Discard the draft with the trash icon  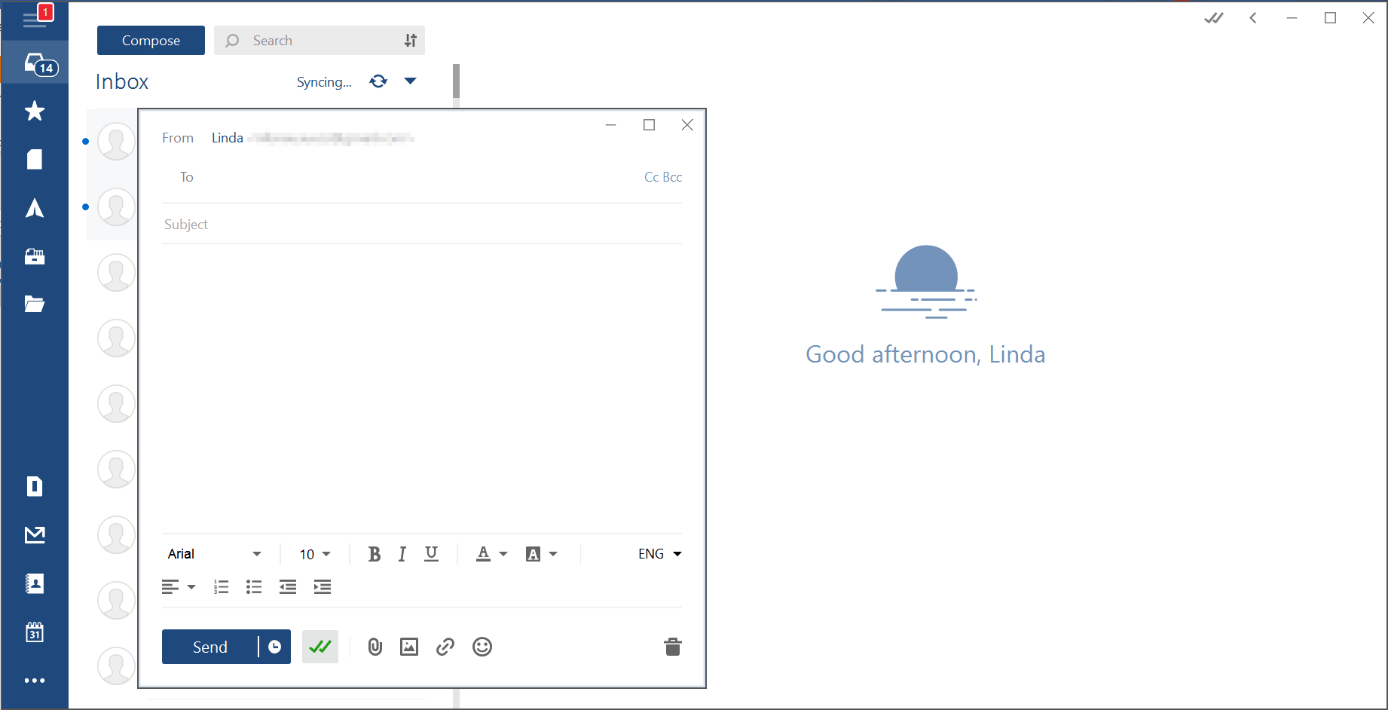tap(672, 647)
